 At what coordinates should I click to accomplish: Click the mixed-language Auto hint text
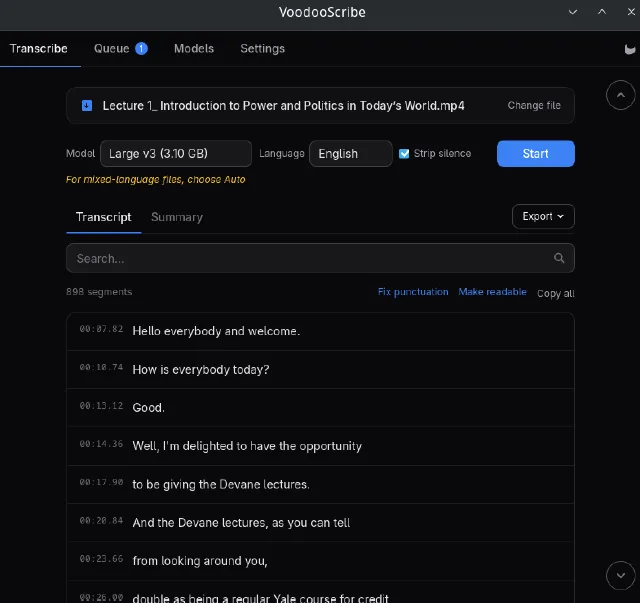(156, 180)
